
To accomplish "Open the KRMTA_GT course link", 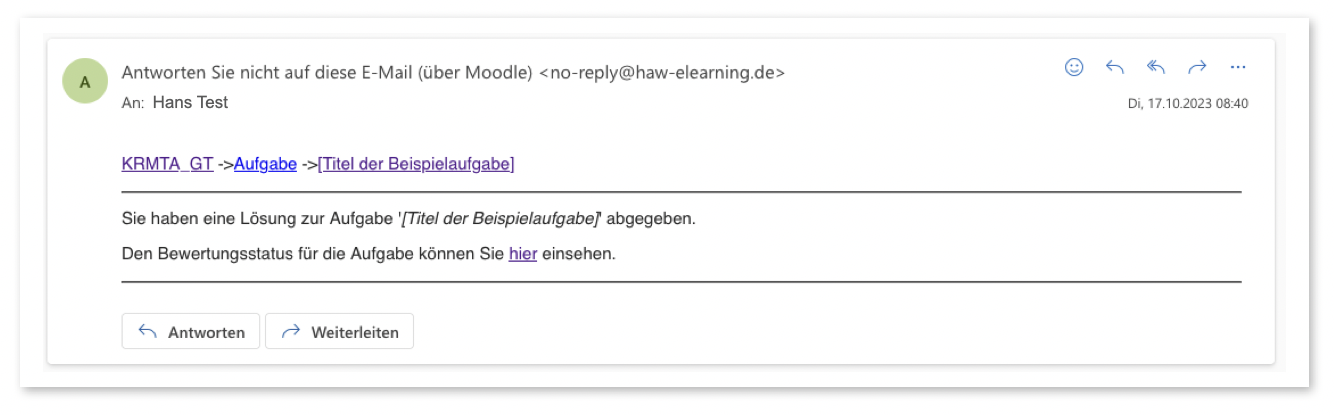I will coord(167,165).
